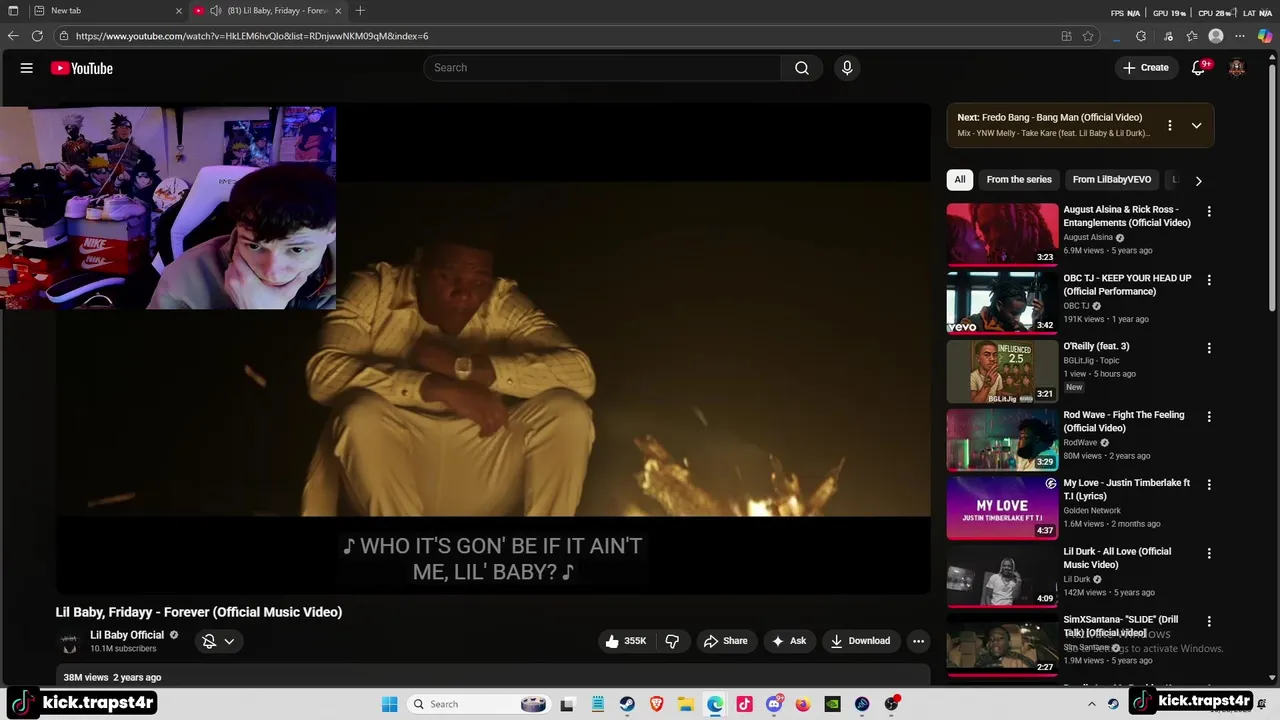Screen dimensions: 1280x720
Task: Open Discord from the taskbar
Action: point(774,704)
